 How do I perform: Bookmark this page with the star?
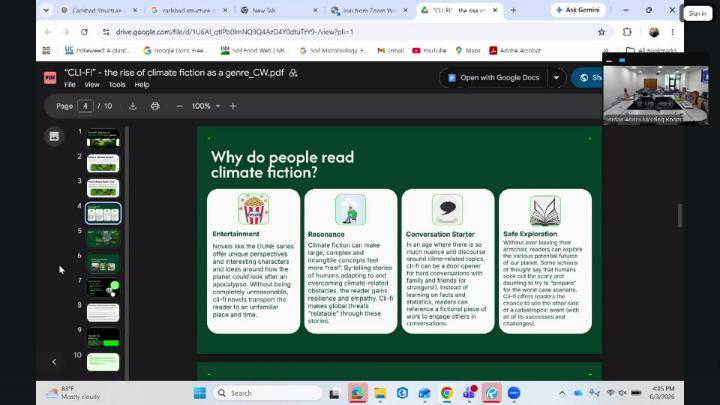(602, 32)
